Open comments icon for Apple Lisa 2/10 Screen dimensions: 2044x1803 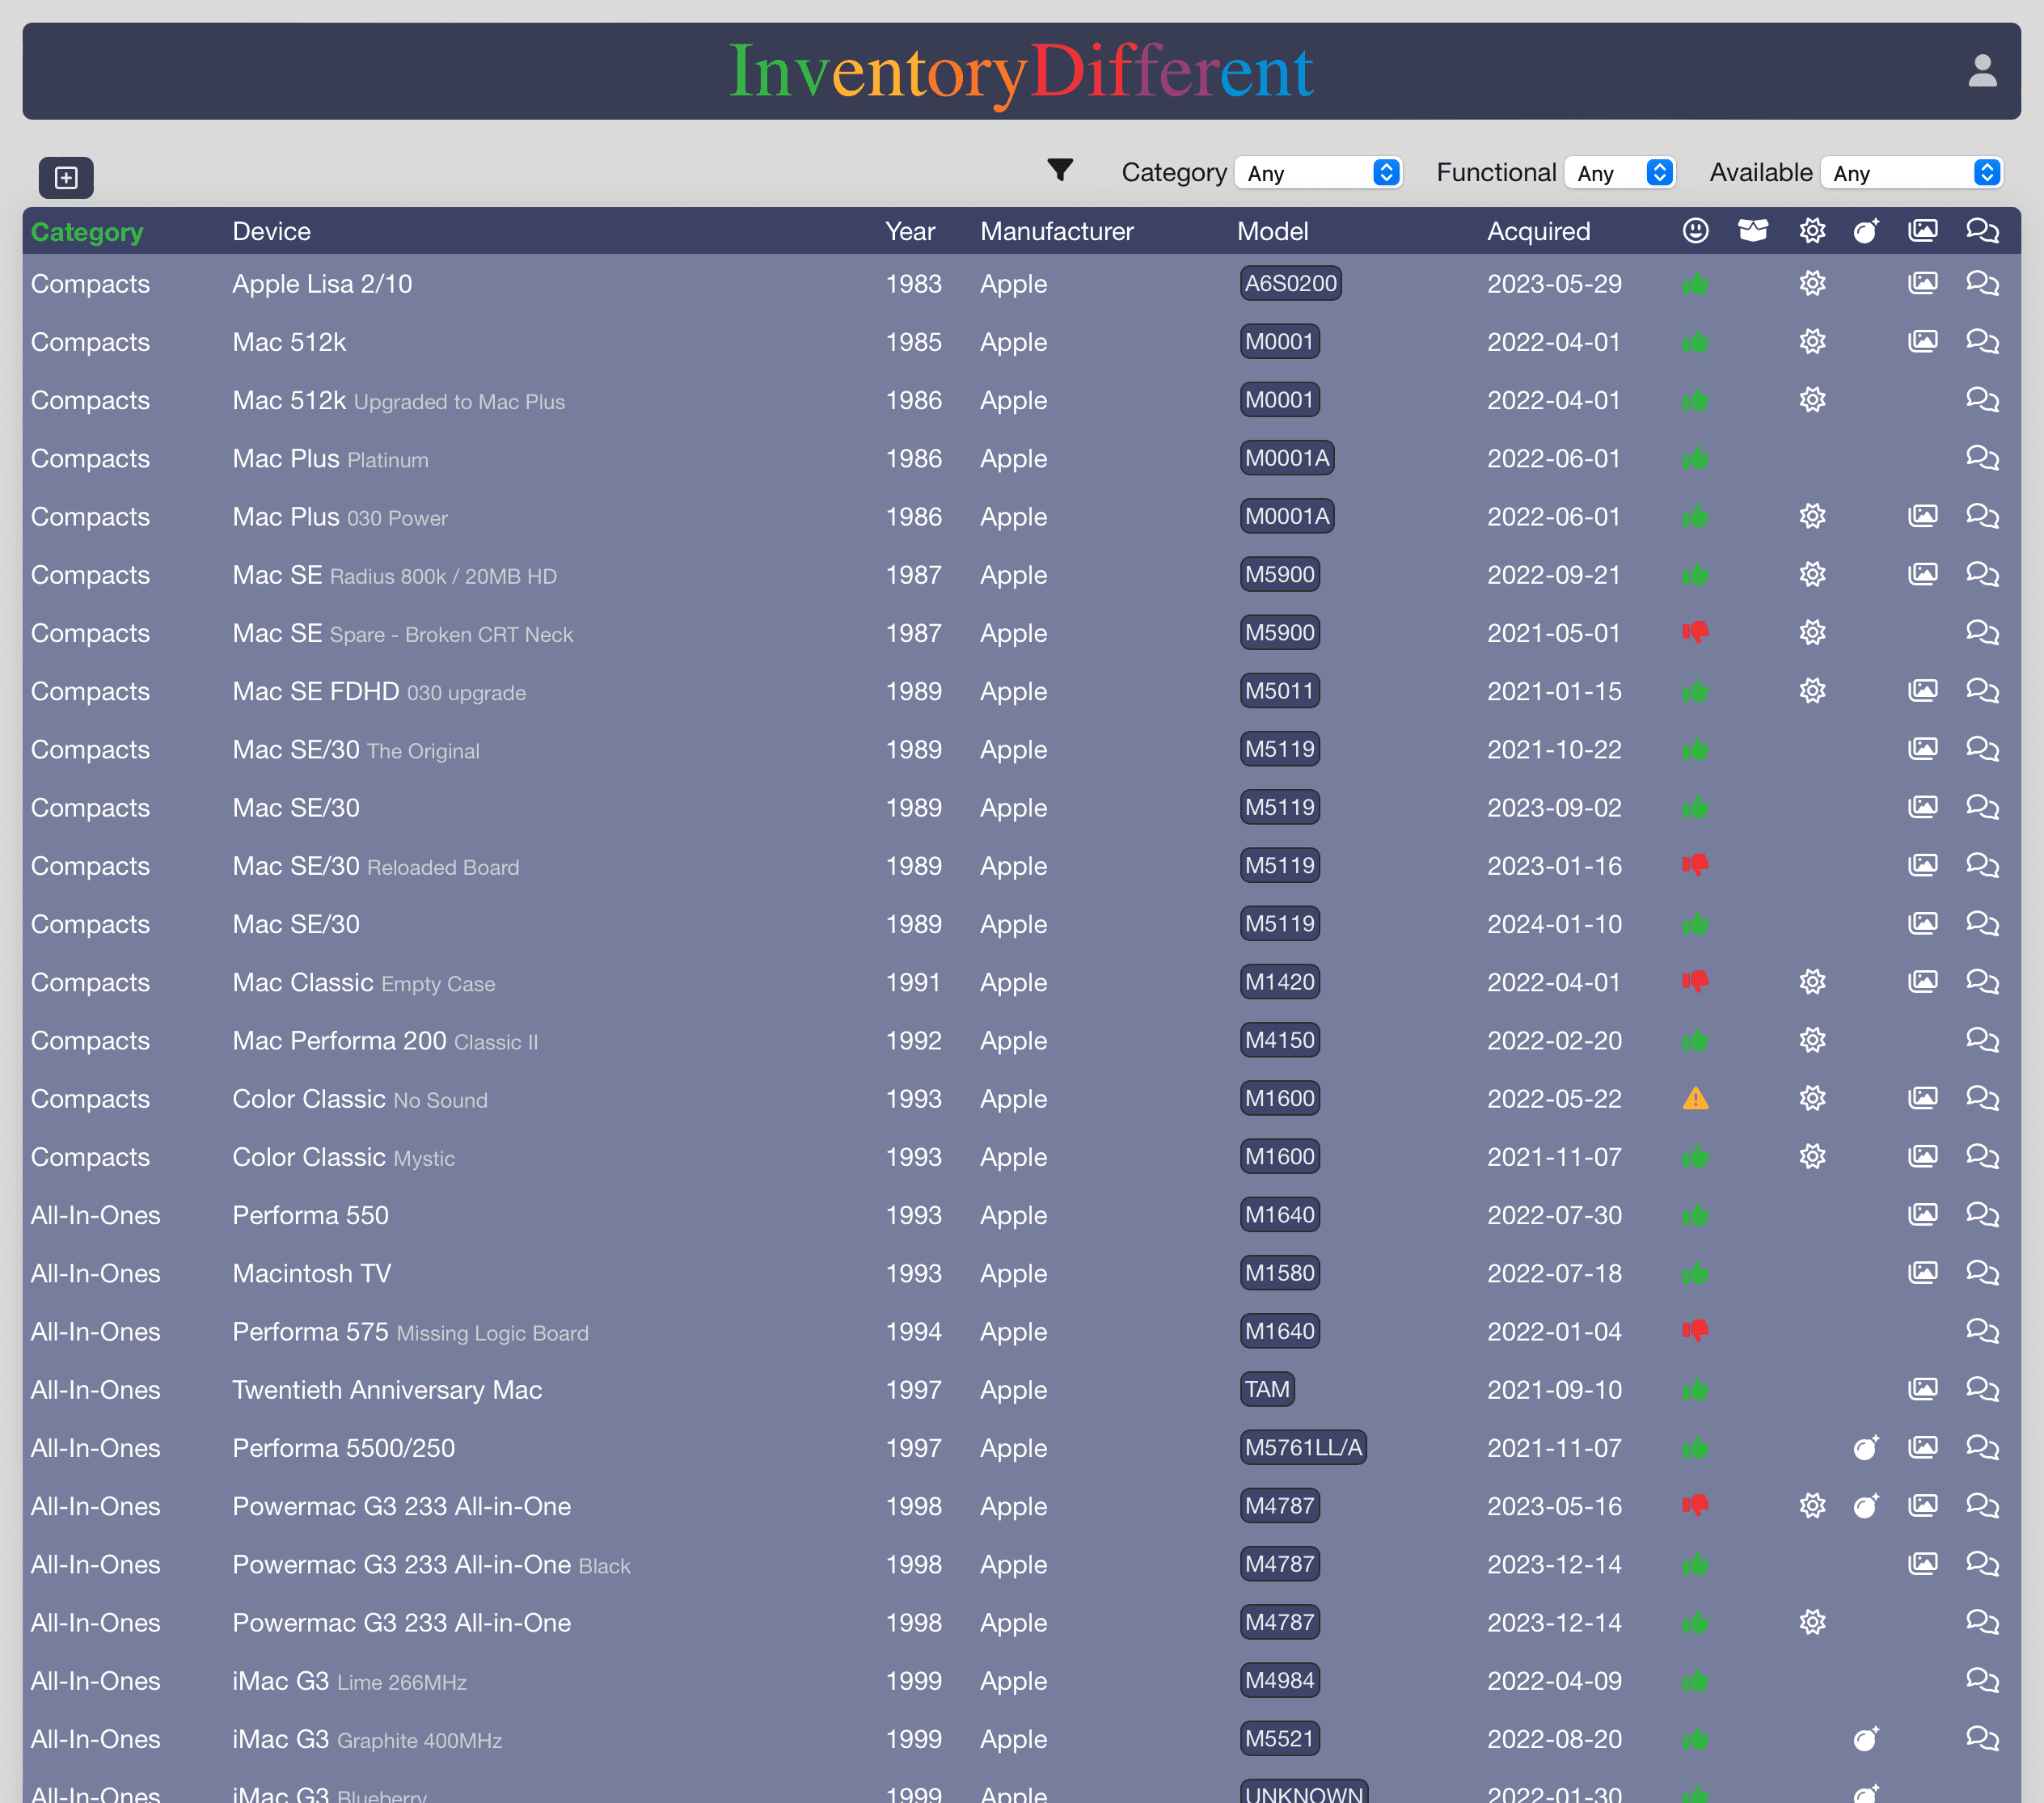click(1982, 284)
